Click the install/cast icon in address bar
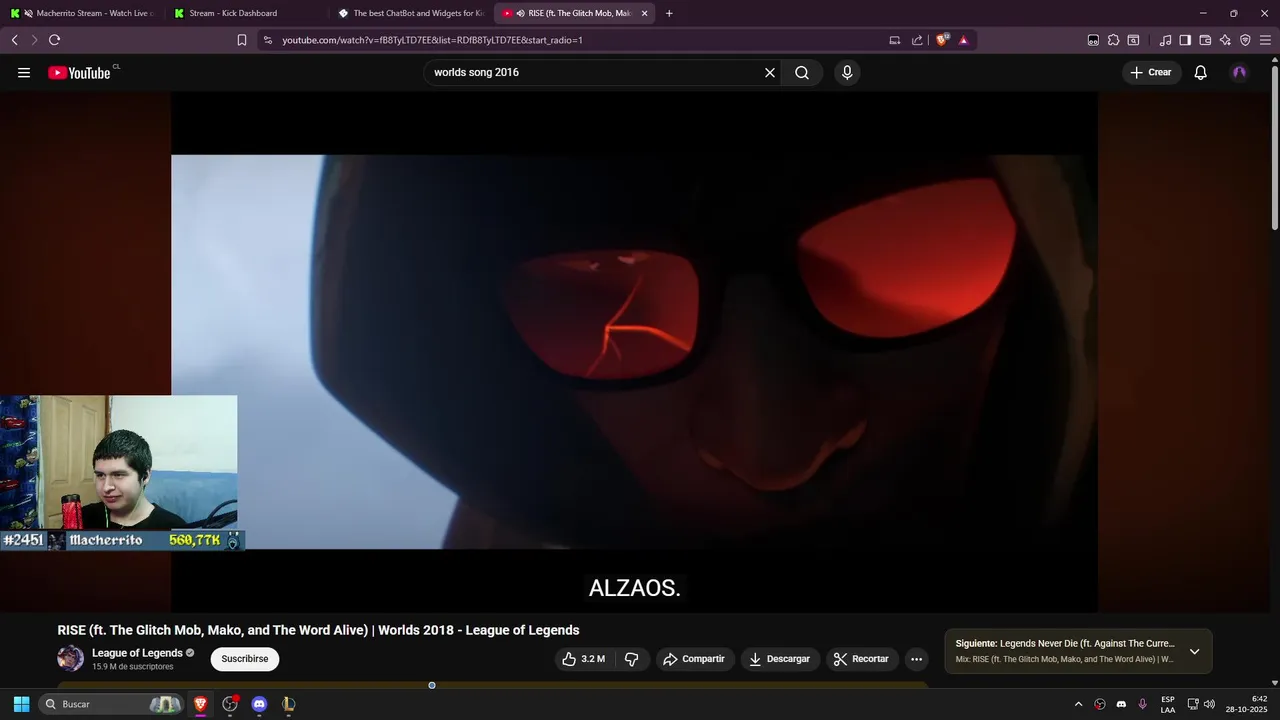 click(x=895, y=40)
